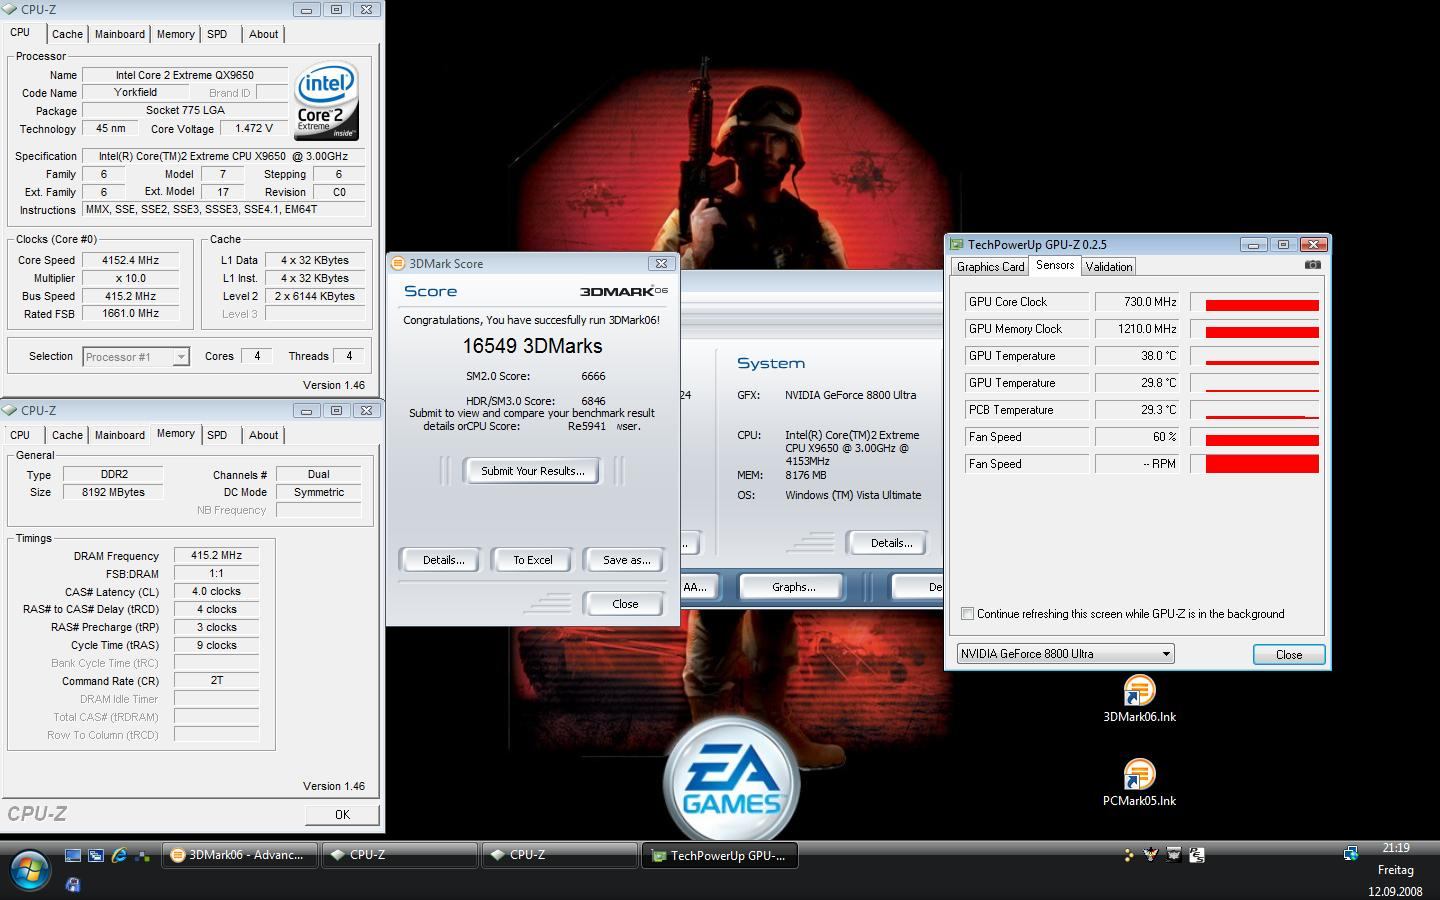The width and height of the screenshot is (1440, 900).
Task: Click the Fan Speed 60 % graph bar
Action: tap(1262, 440)
